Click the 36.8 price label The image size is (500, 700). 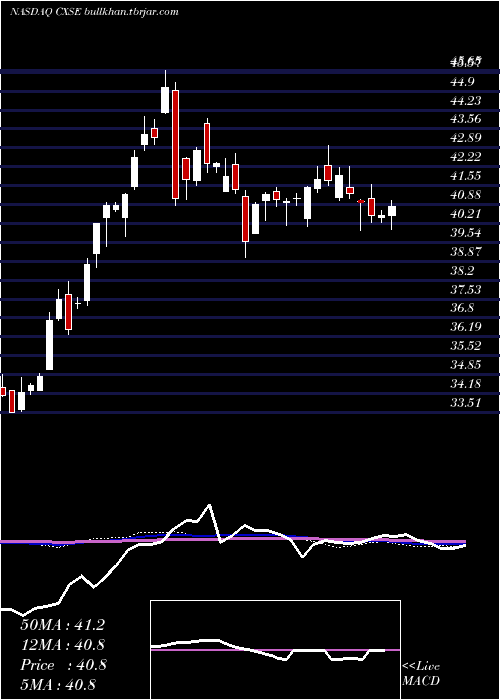462,308
